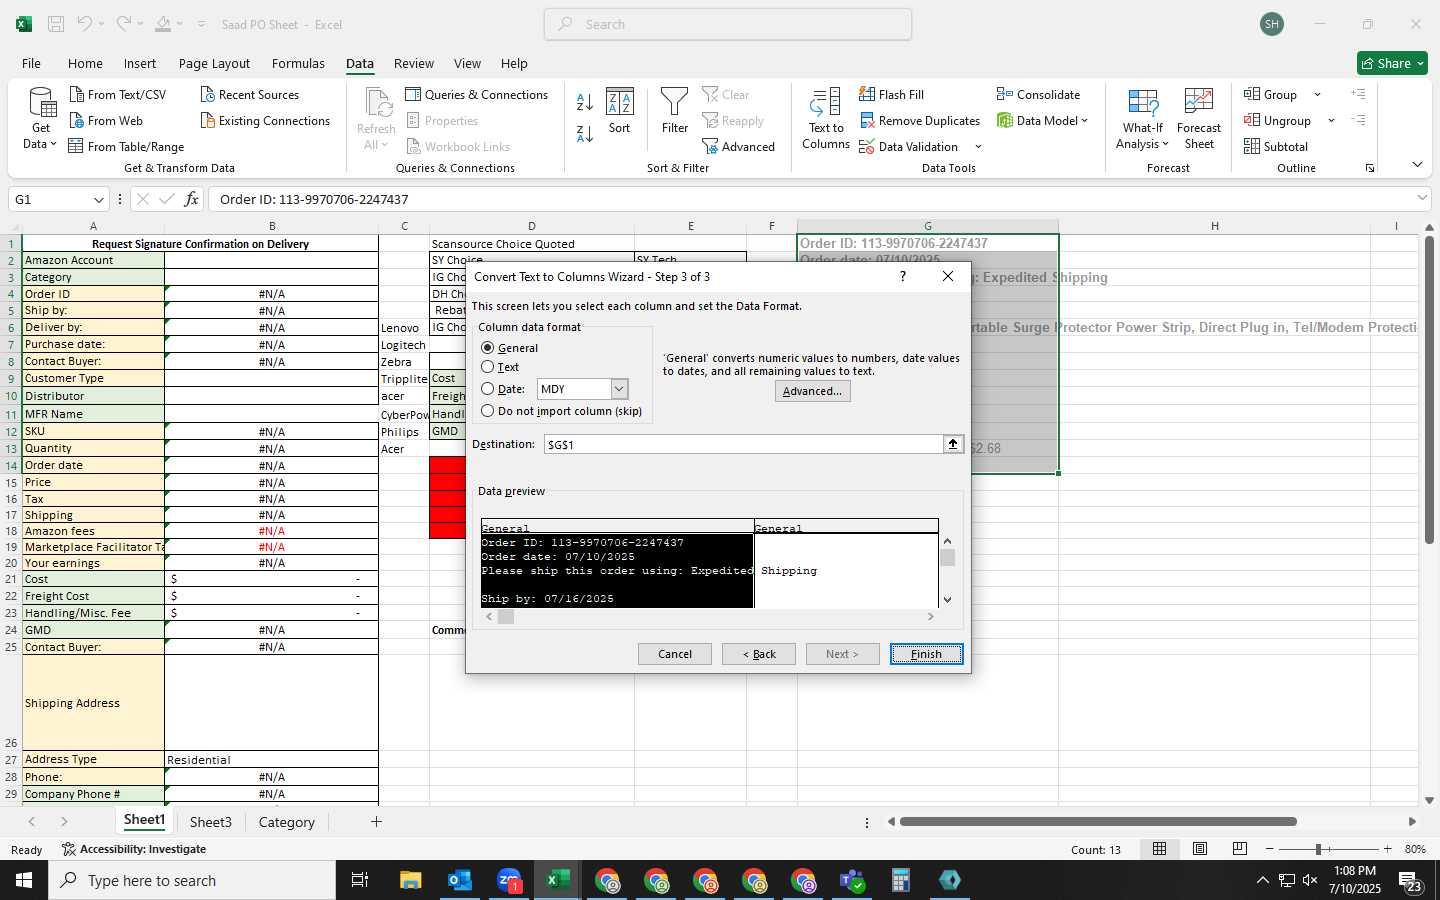This screenshot has width=1440, height=900.
Task: Switch to Page Break Preview view
Action: click(x=1240, y=849)
